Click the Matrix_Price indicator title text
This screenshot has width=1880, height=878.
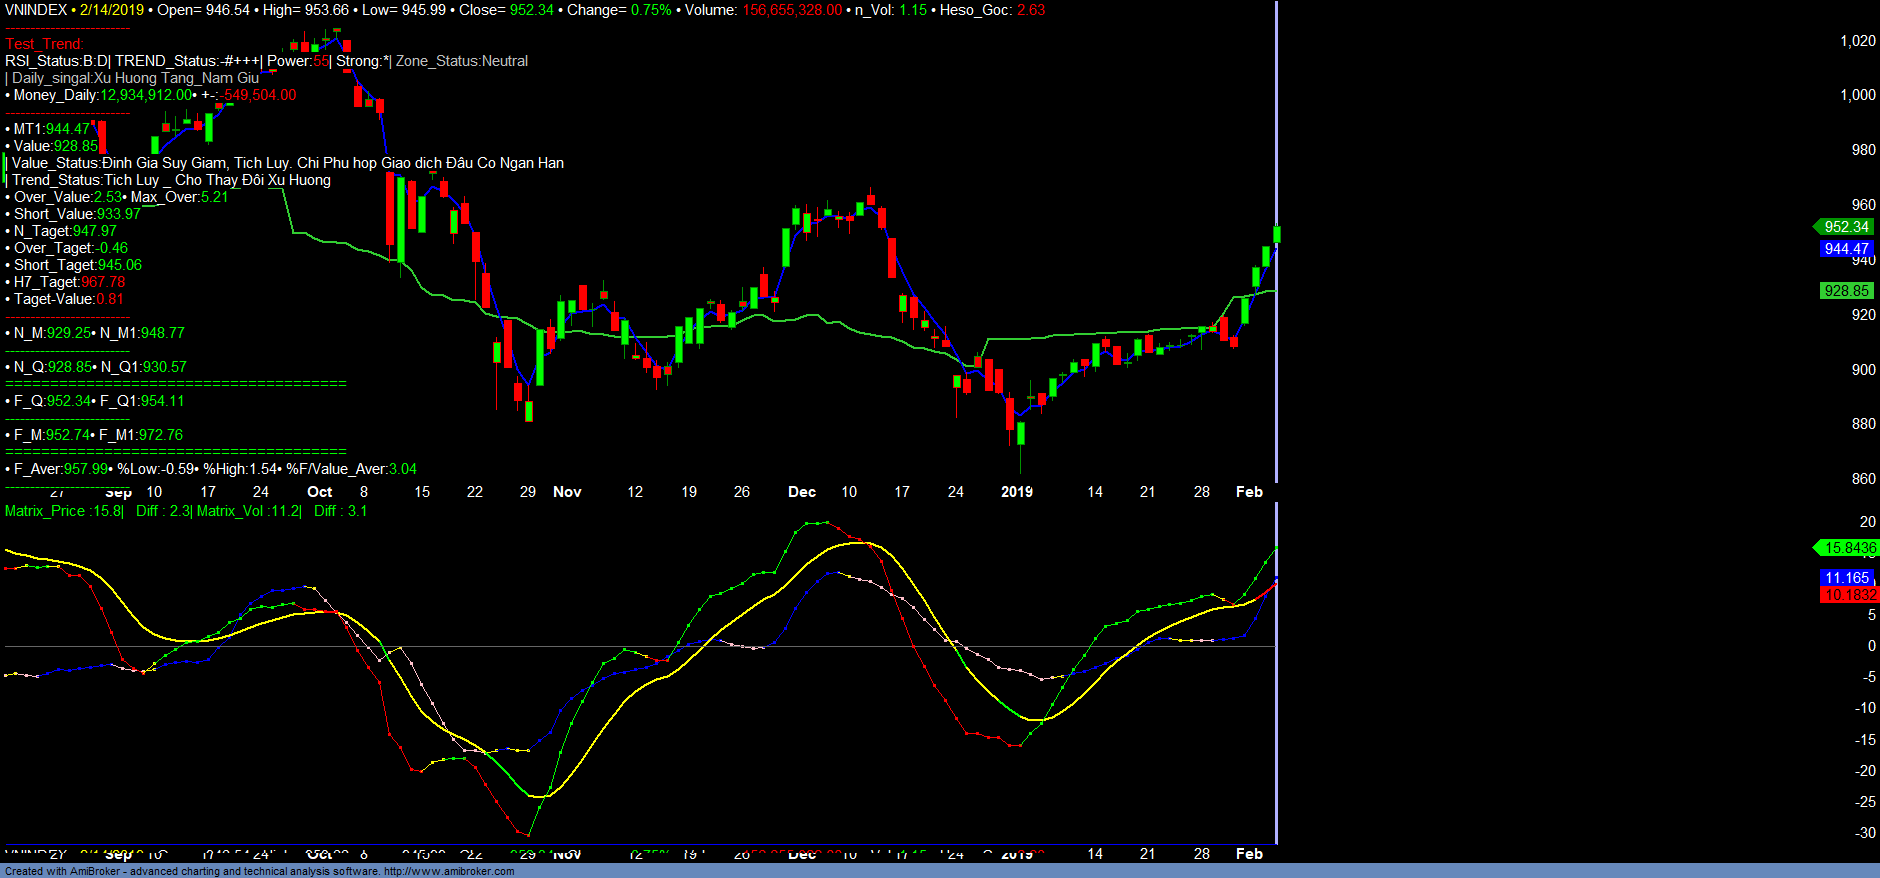[x=45, y=511]
